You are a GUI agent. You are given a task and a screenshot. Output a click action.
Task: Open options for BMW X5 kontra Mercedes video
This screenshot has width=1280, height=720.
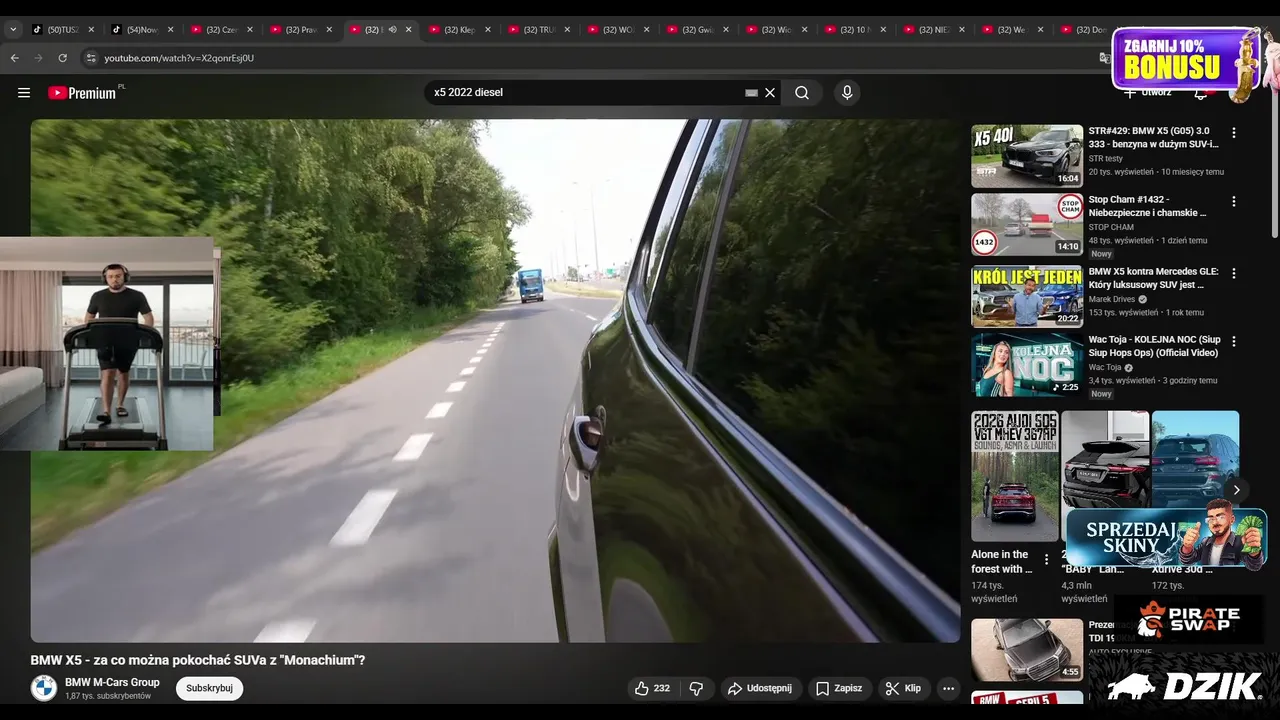click(1234, 273)
